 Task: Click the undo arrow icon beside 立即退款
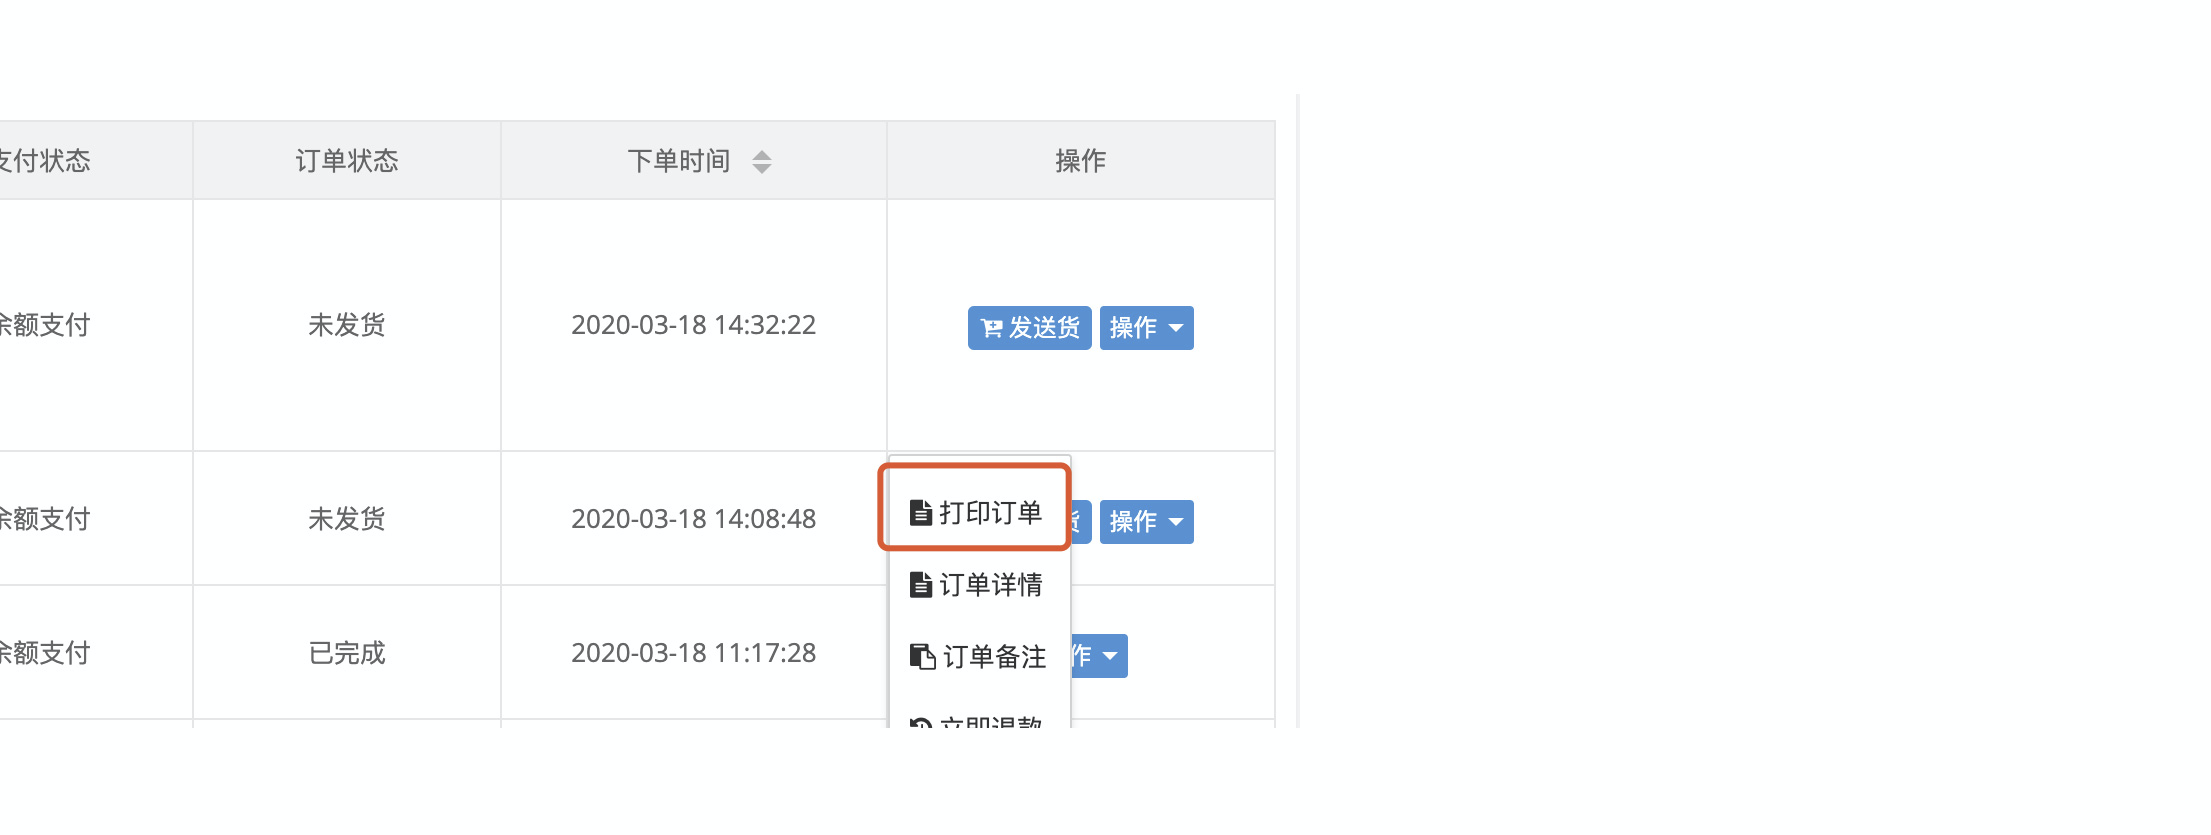click(921, 722)
